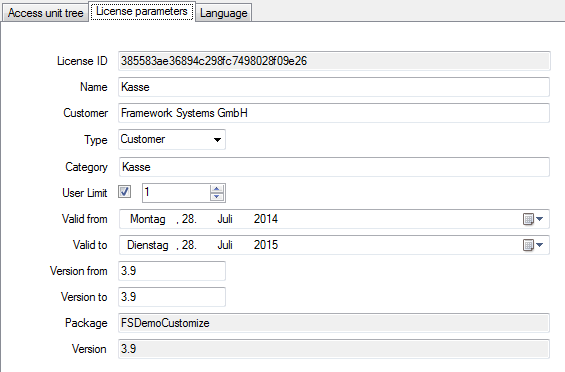The height and width of the screenshot is (372, 565).
Task: Select year 2014 in Valid from date
Action: click(x=266, y=219)
